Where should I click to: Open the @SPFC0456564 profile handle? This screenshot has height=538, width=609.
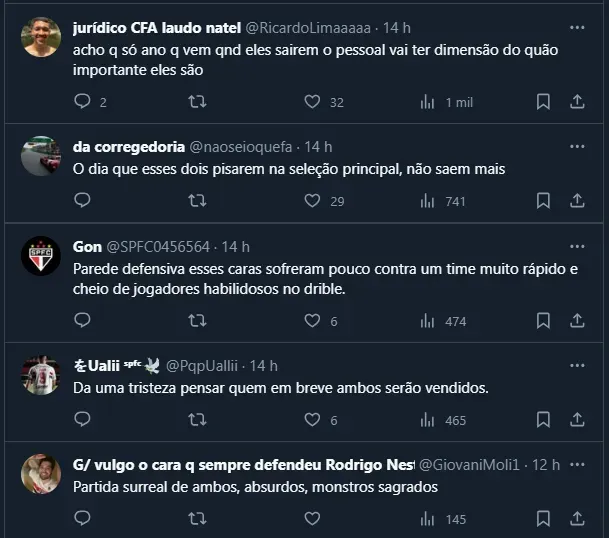click(158, 247)
